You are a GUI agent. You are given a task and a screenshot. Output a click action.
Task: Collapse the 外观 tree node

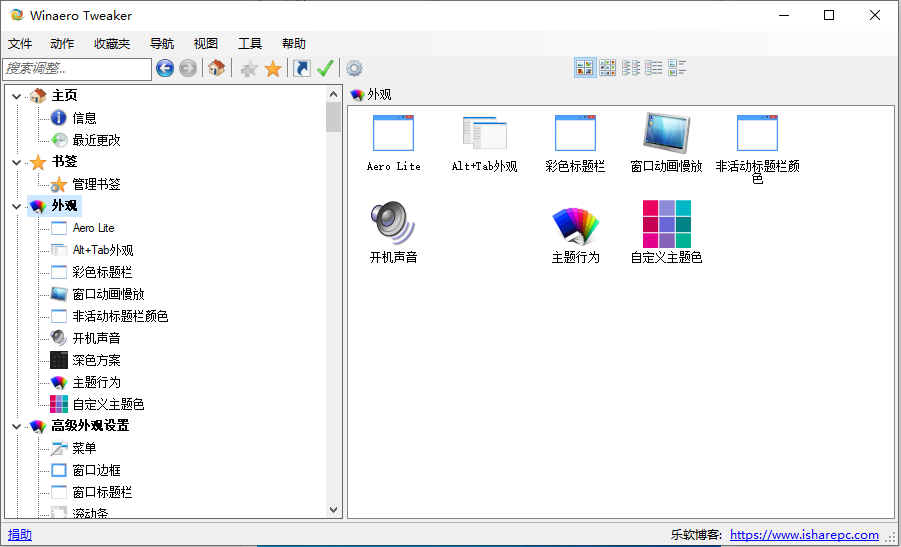(x=16, y=206)
